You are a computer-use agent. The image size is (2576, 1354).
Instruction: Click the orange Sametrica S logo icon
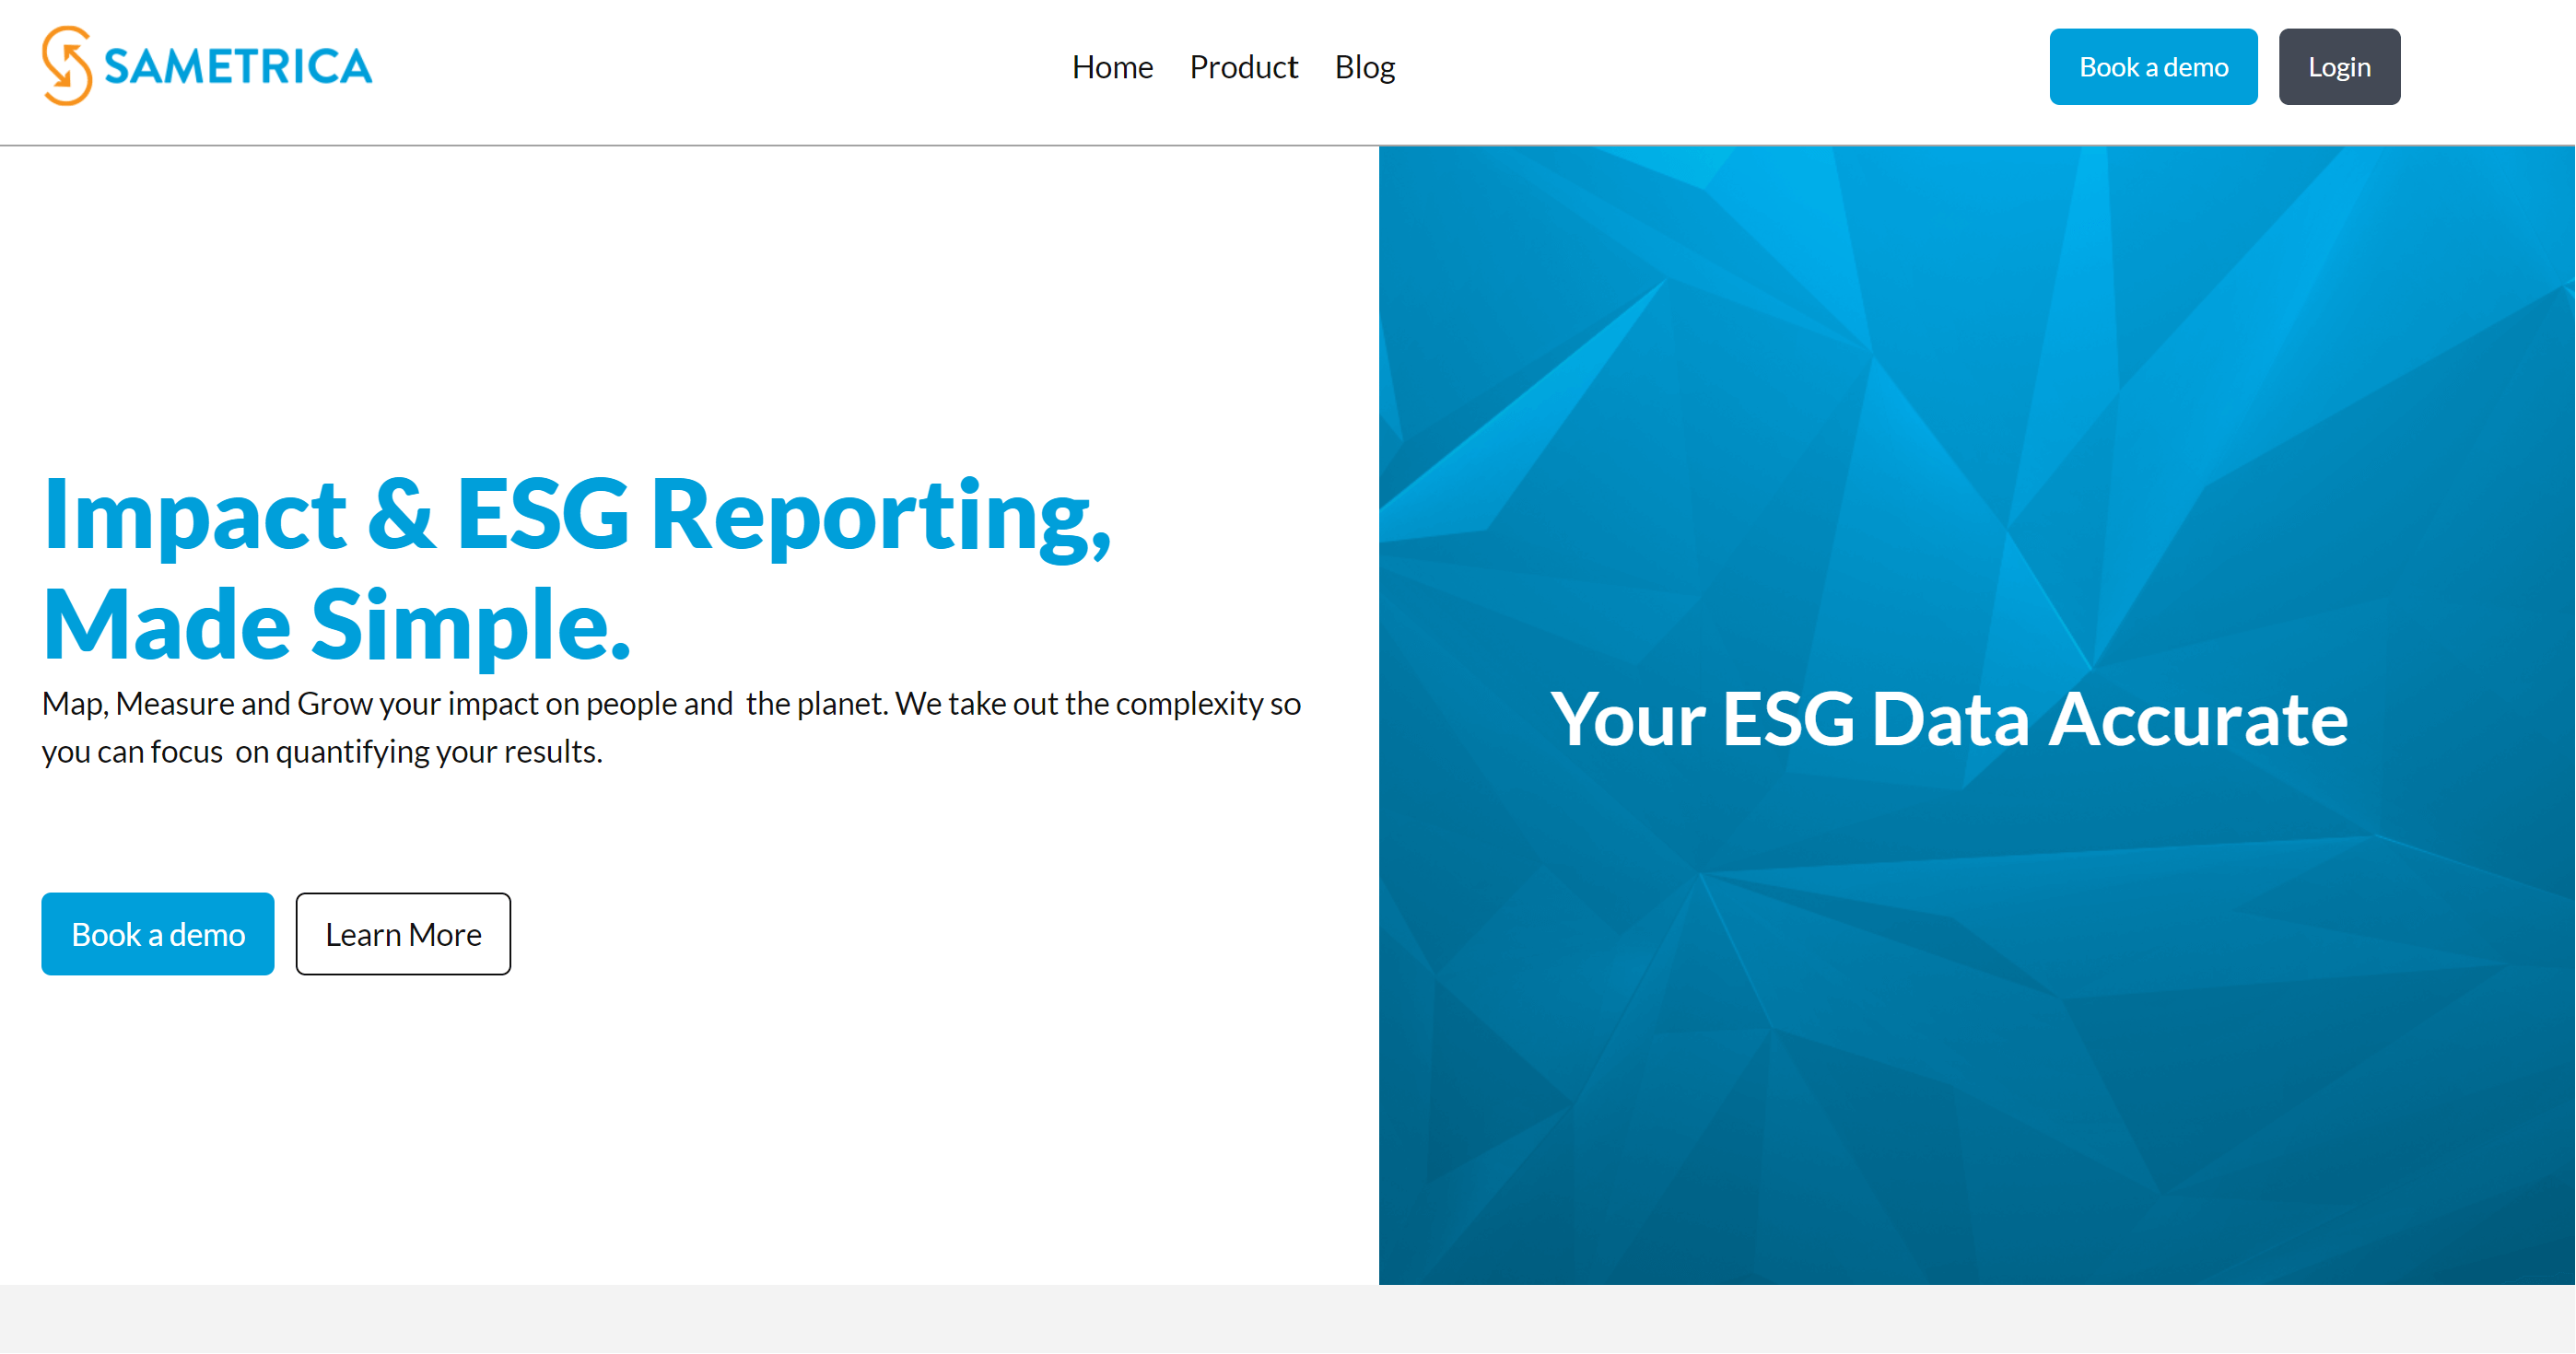click(67, 66)
